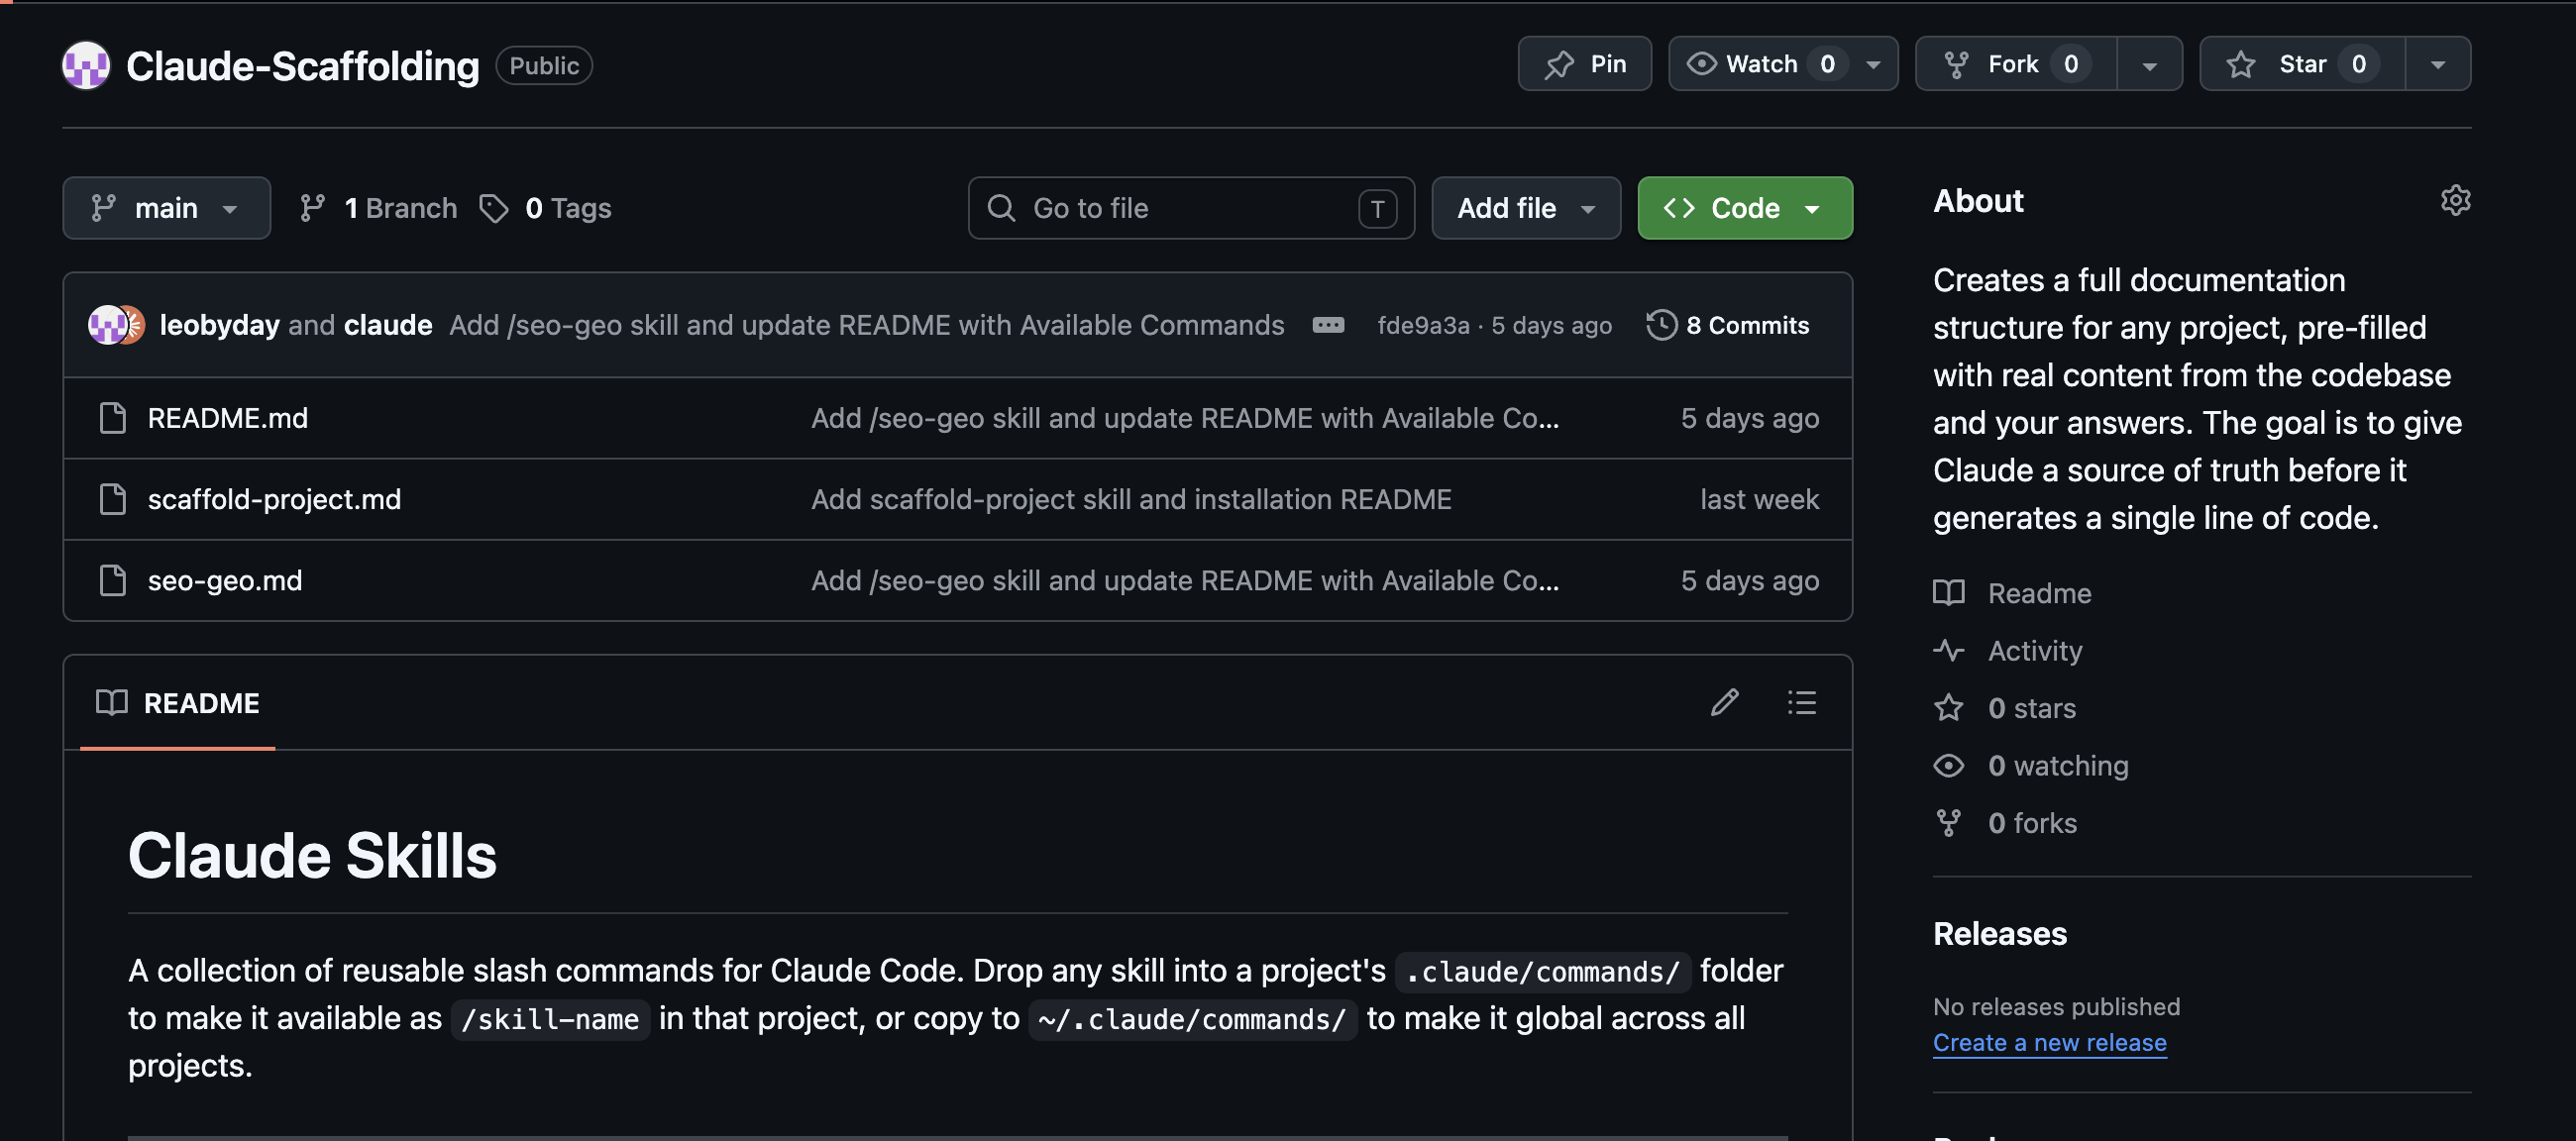Click the file icon next to scaffold-project.md

tap(112, 499)
